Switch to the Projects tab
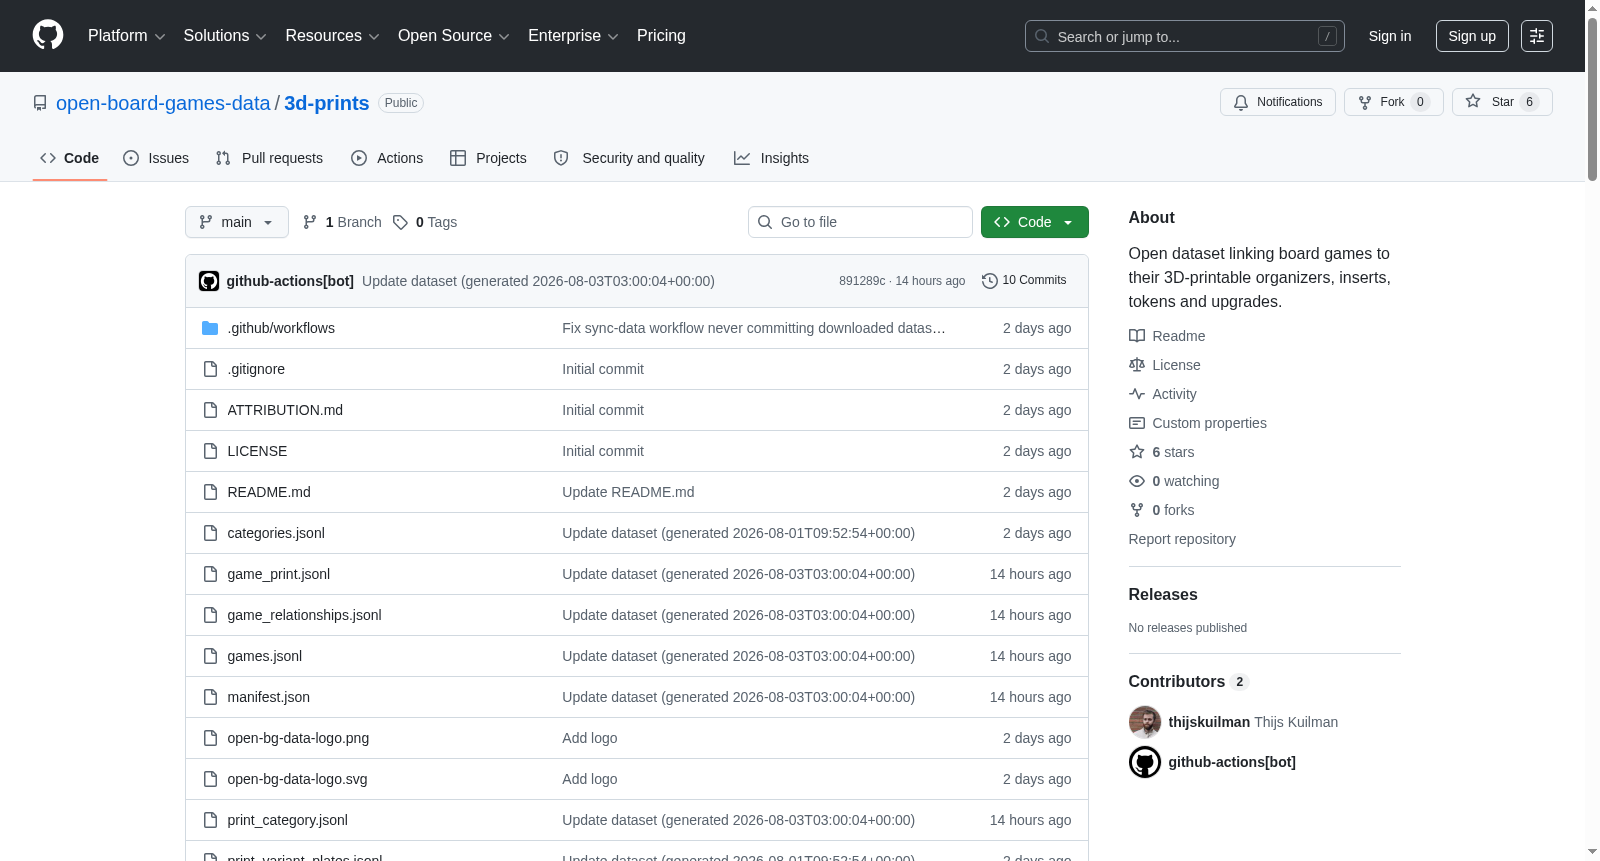This screenshot has width=1600, height=861. [x=488, y=158]
